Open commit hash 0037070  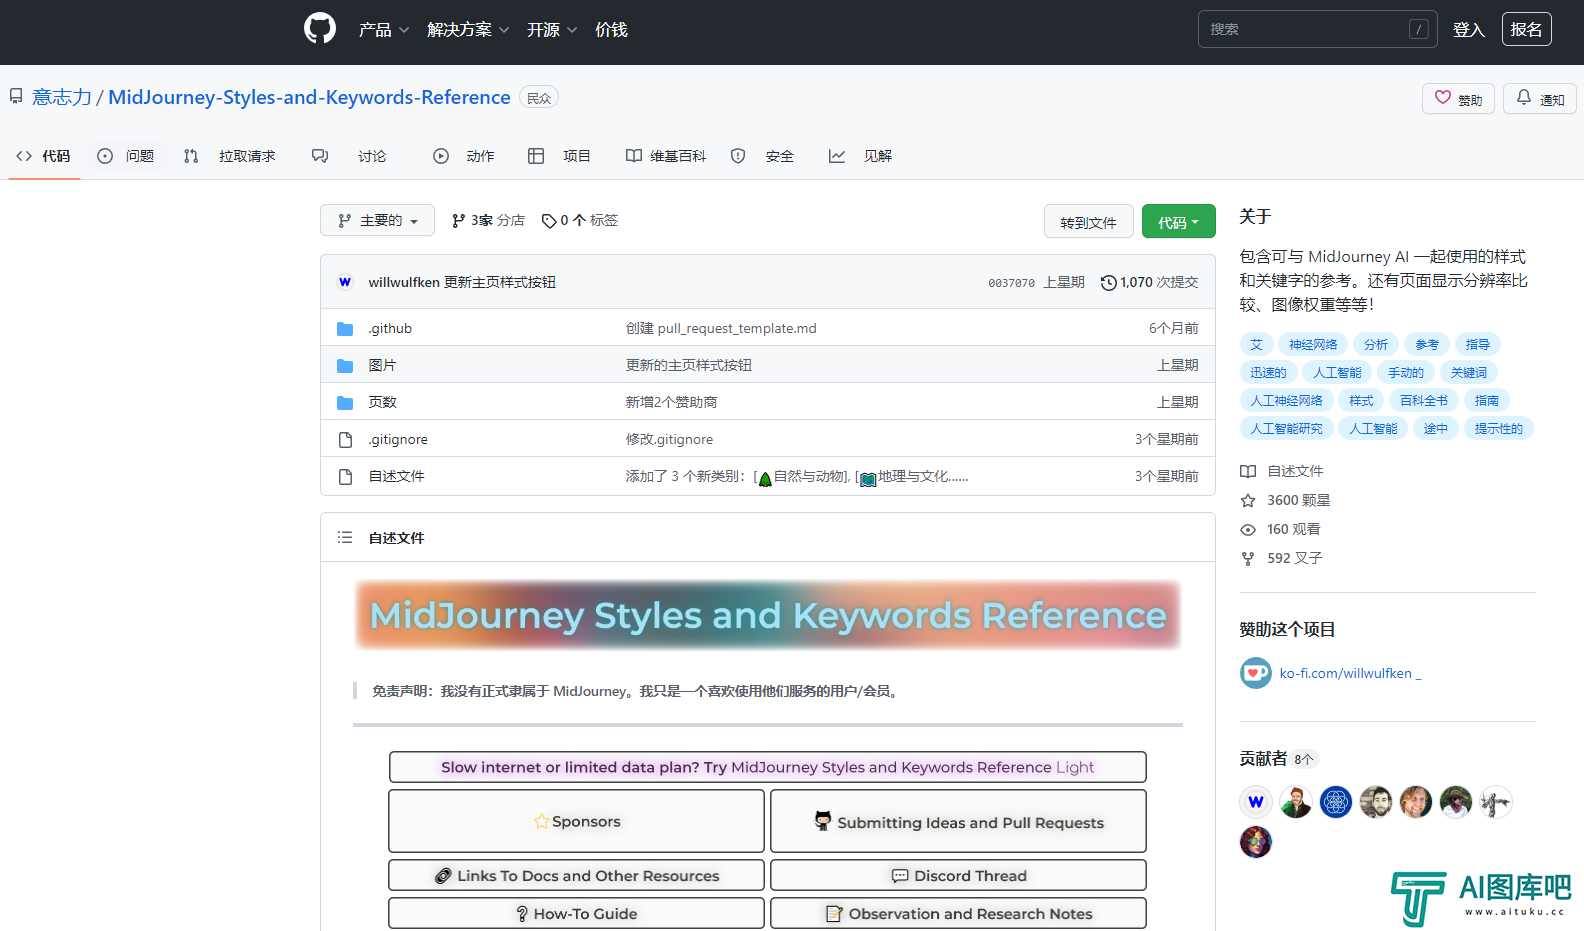1011,283
